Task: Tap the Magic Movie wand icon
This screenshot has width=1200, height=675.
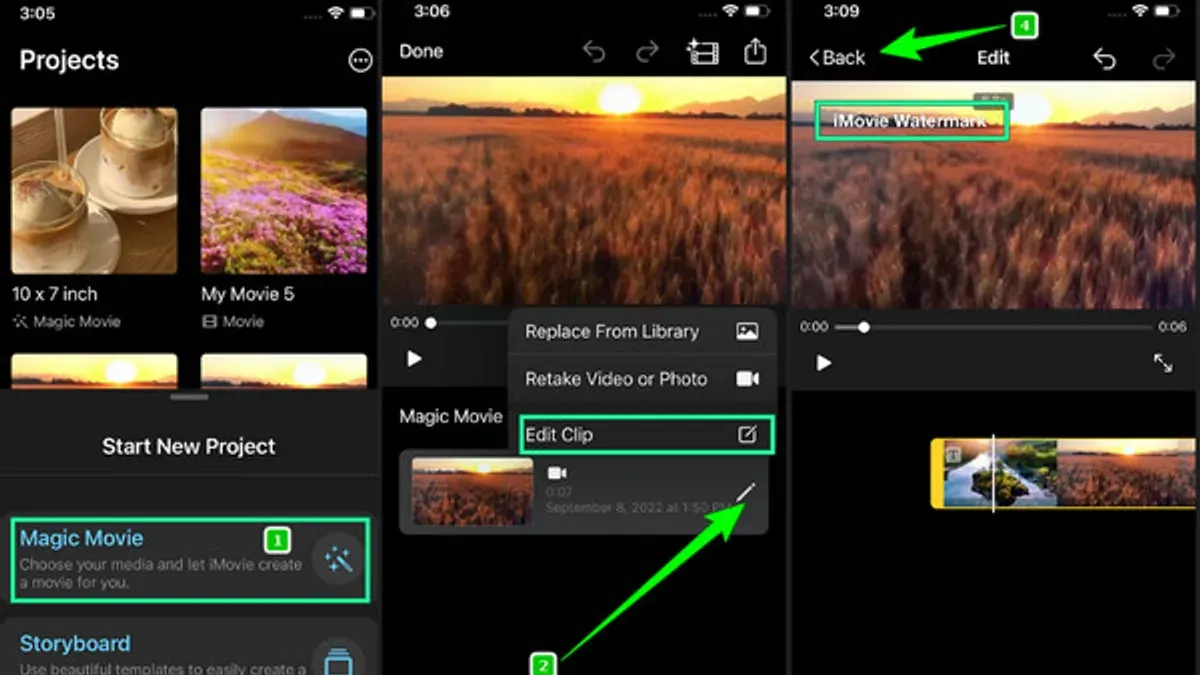Action: [339, 560]
